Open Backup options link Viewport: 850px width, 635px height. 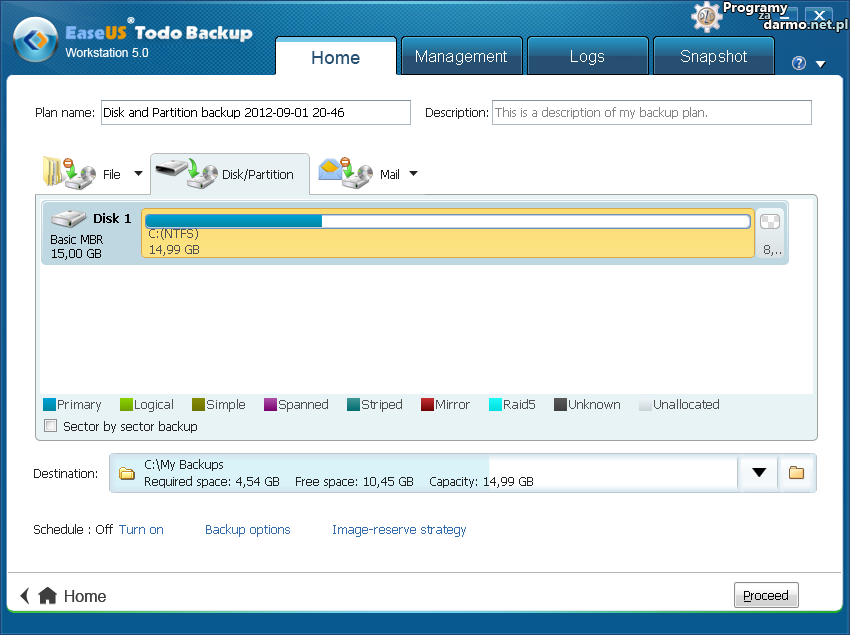tap(247, 530)
